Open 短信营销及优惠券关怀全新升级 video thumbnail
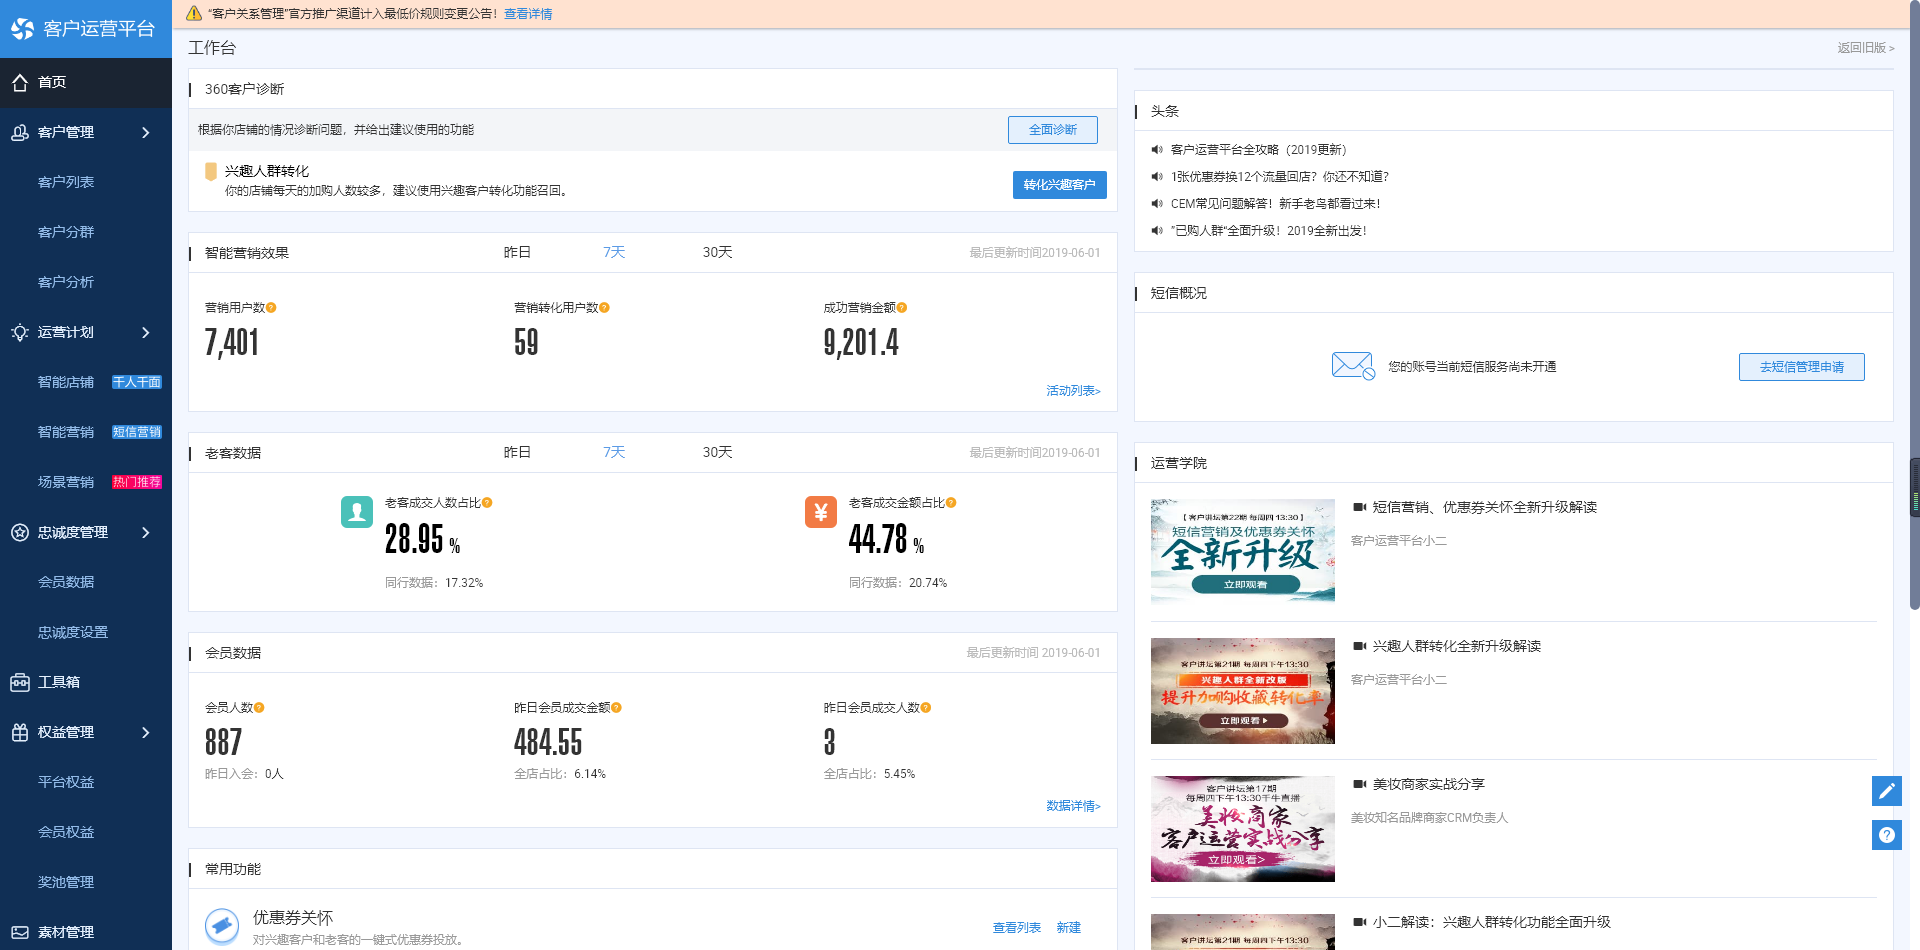Image resolution: width=1920 pixels, height=950 pixels. 1242,552
